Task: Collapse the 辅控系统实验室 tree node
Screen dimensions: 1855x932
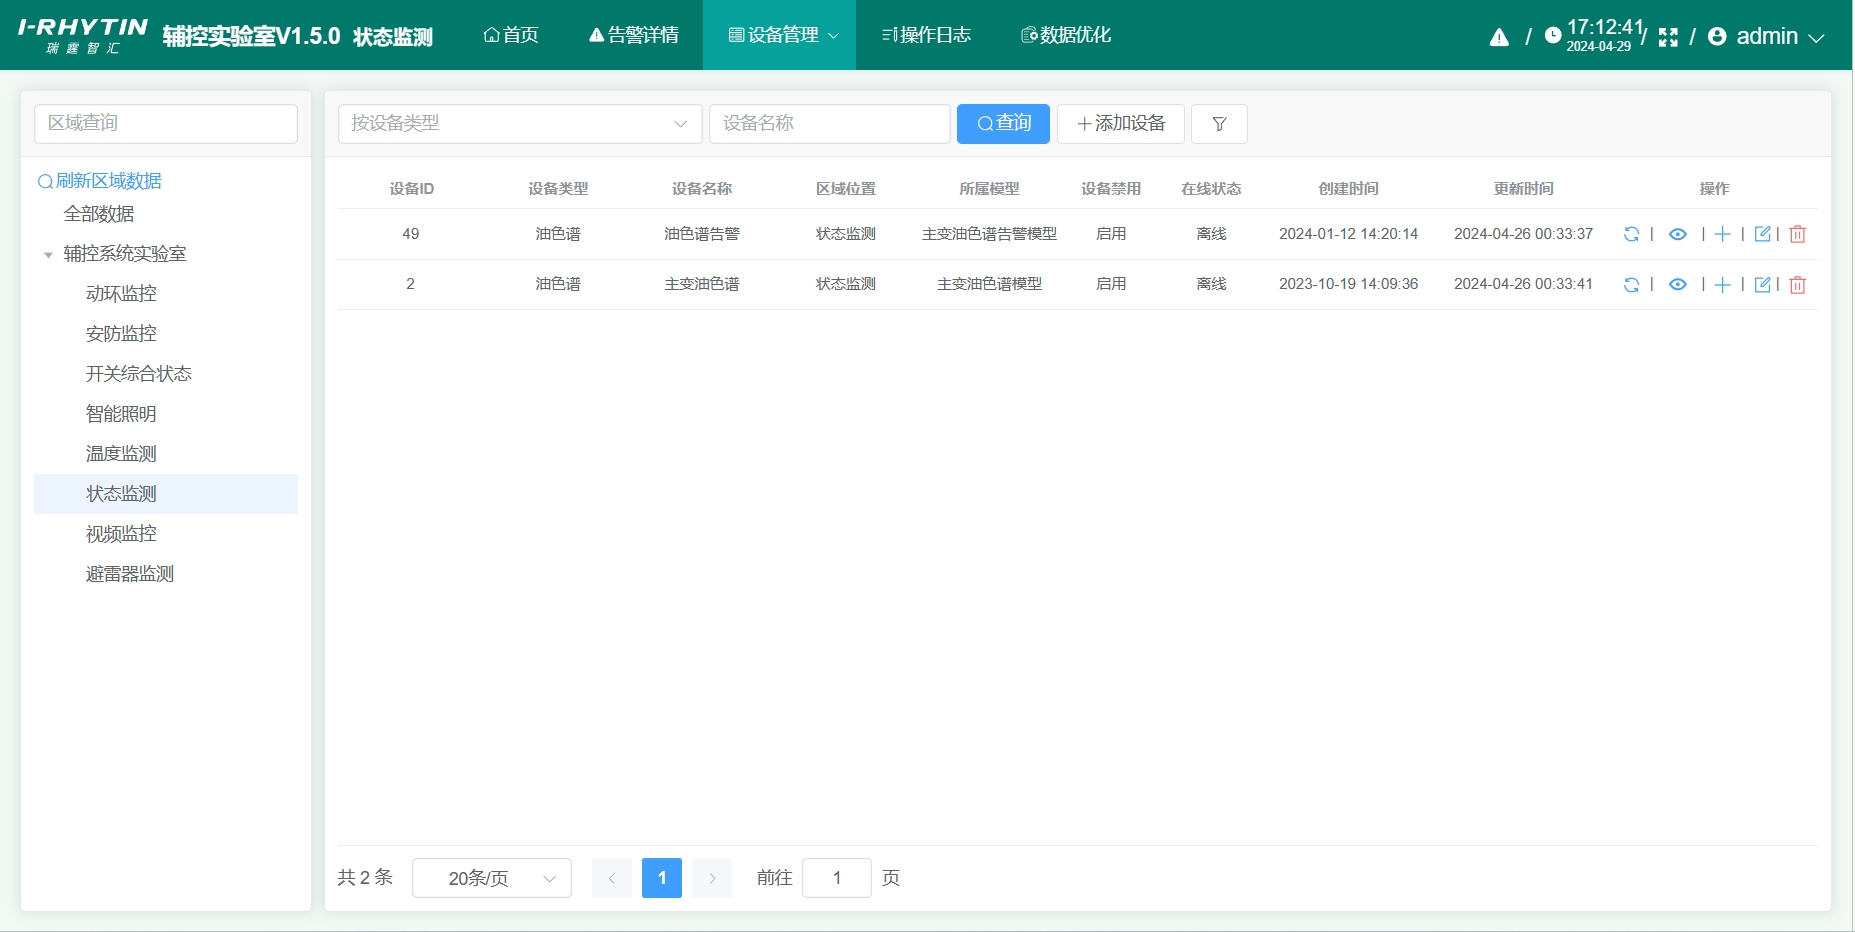Action: coord(48,254)
